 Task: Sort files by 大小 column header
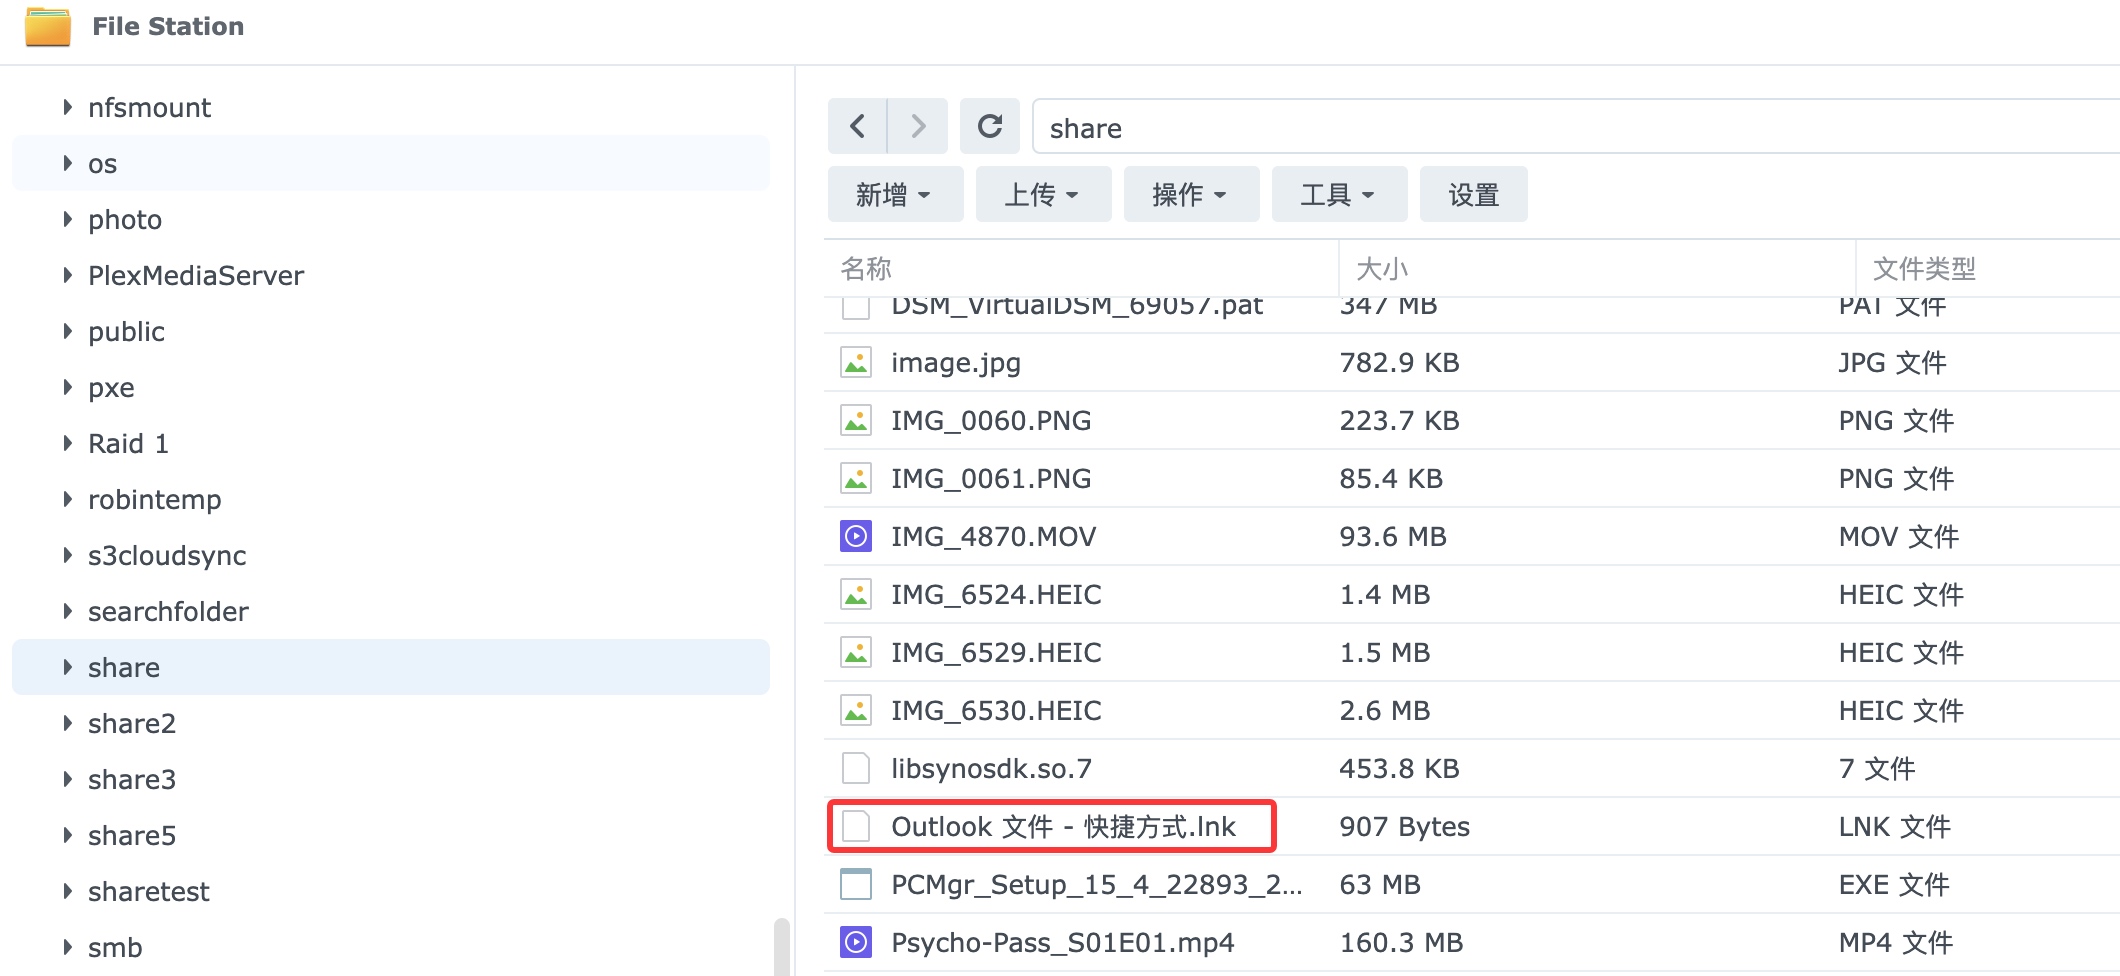1382,268
